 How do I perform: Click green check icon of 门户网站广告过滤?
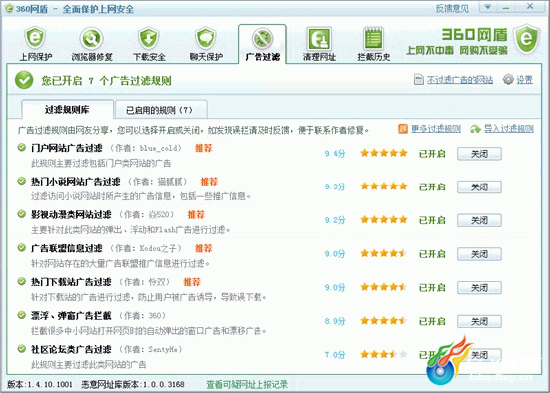coord(22,147)
